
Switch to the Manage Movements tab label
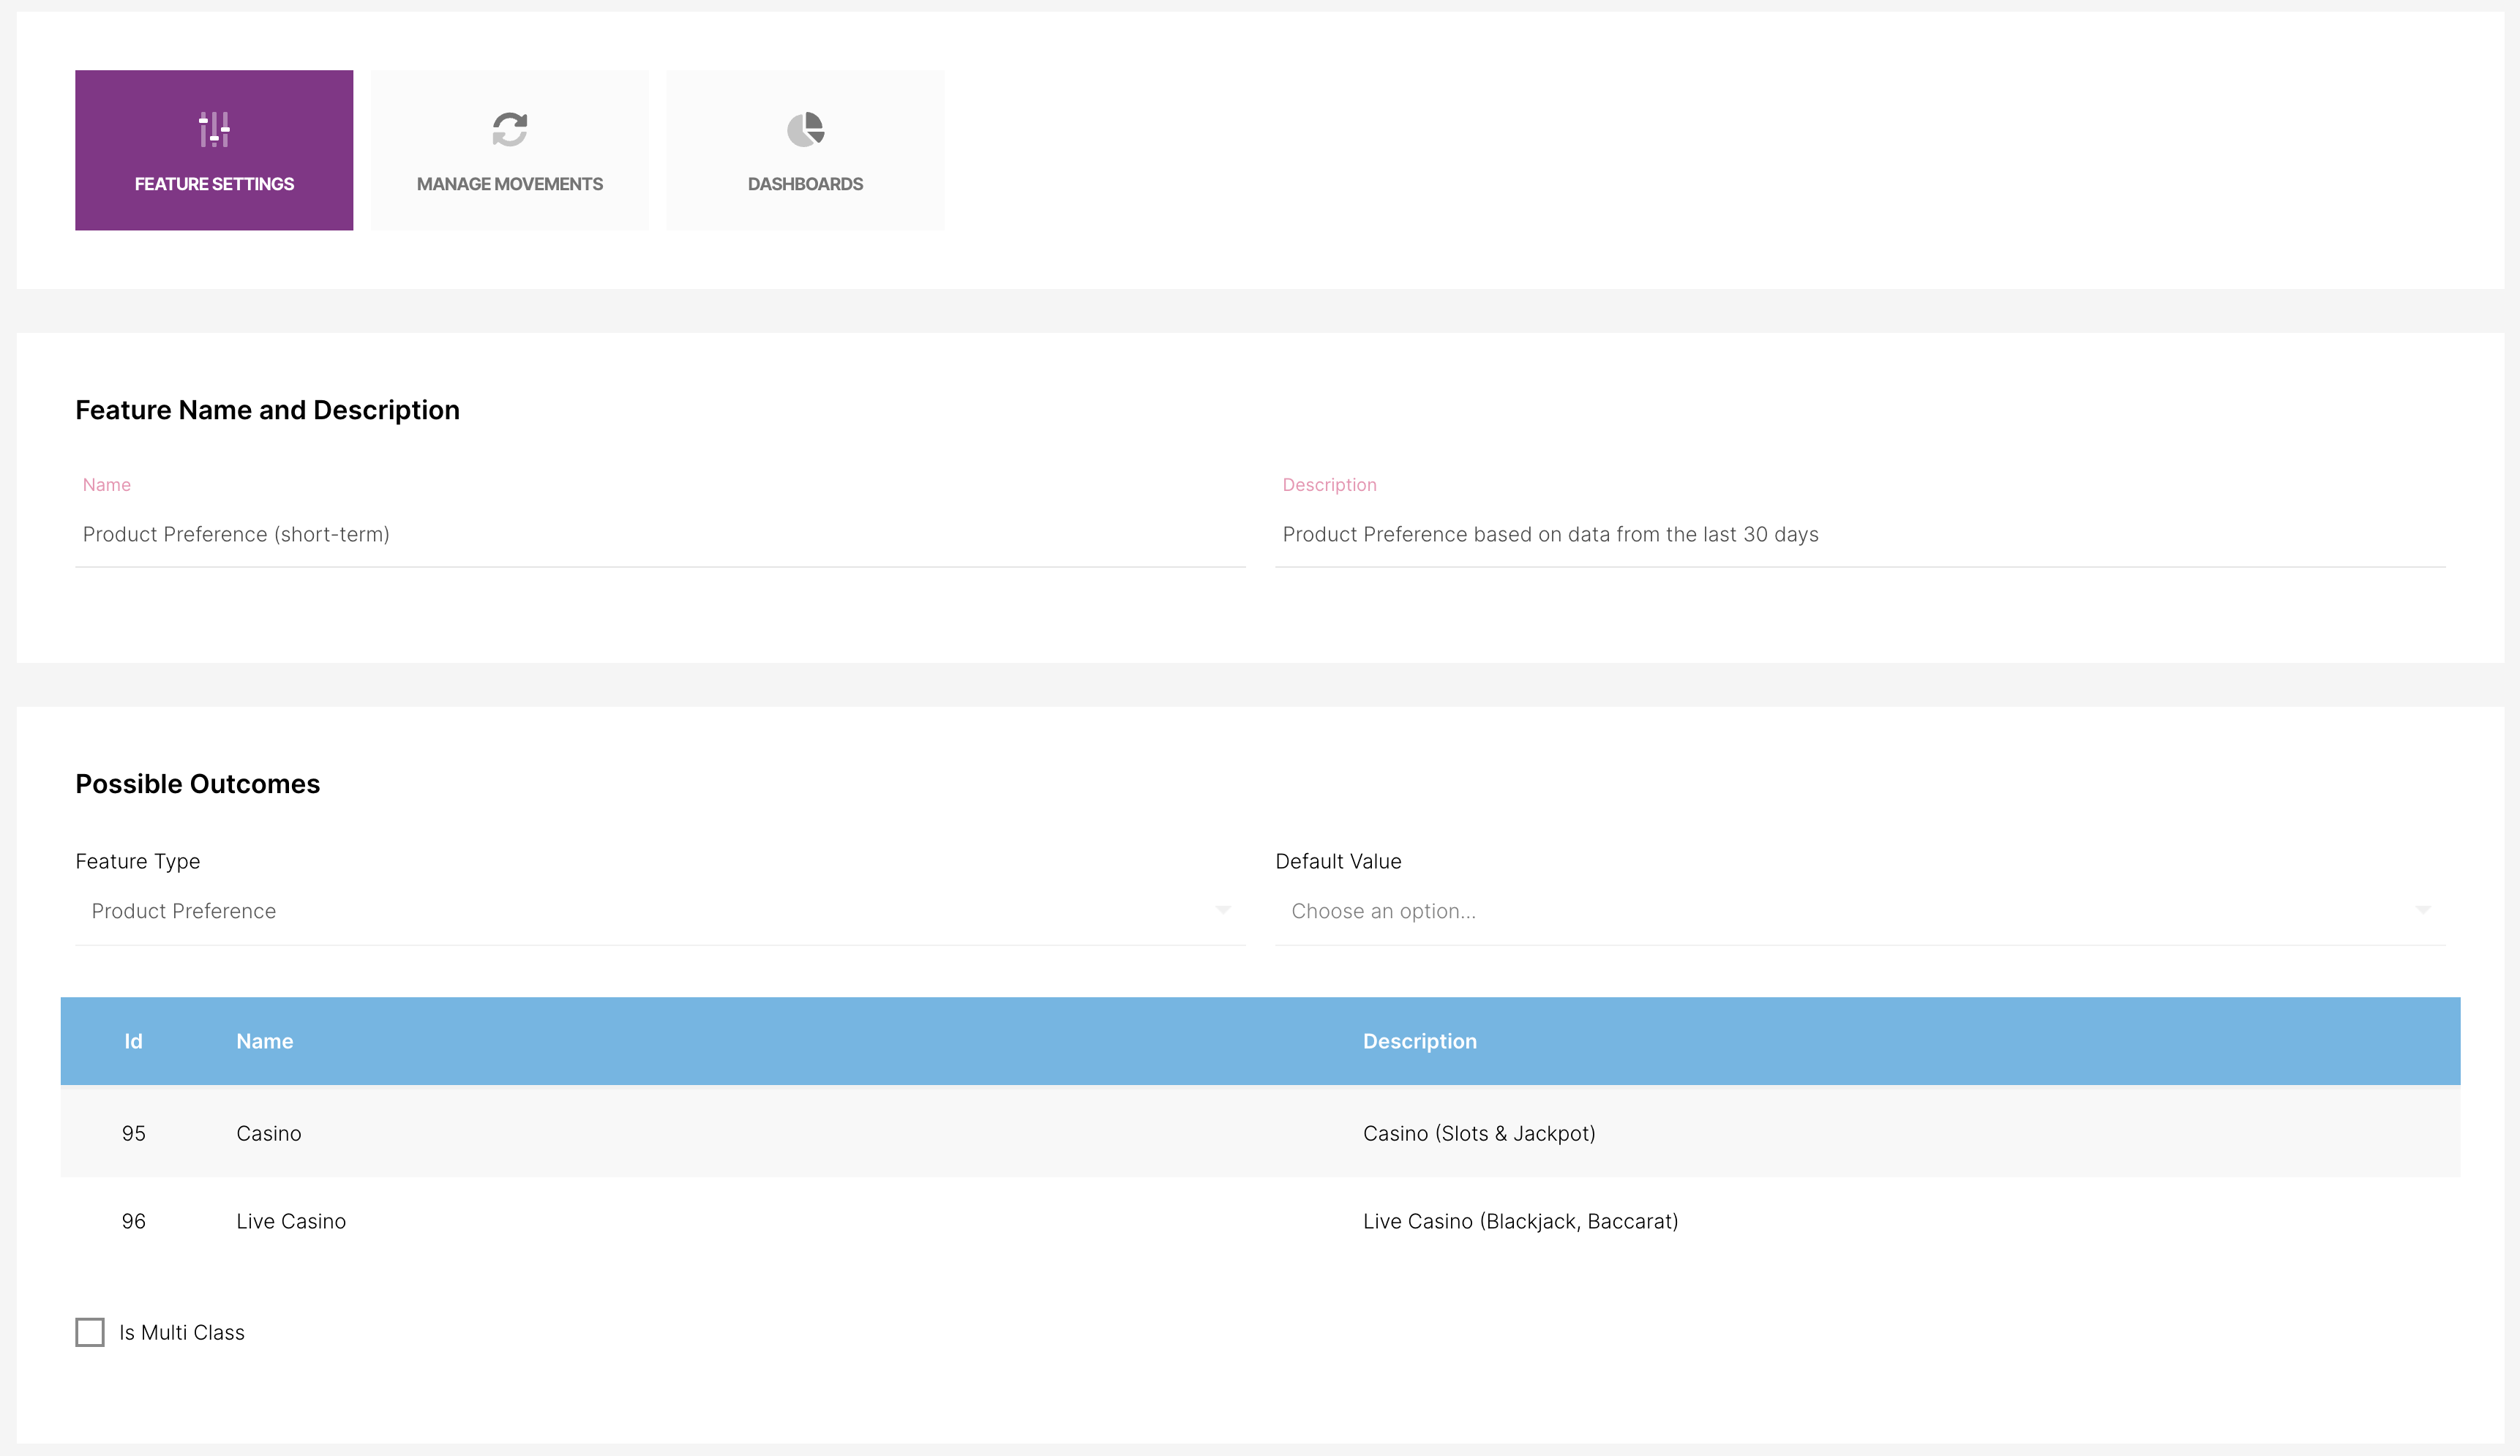[x=509, y=184]
